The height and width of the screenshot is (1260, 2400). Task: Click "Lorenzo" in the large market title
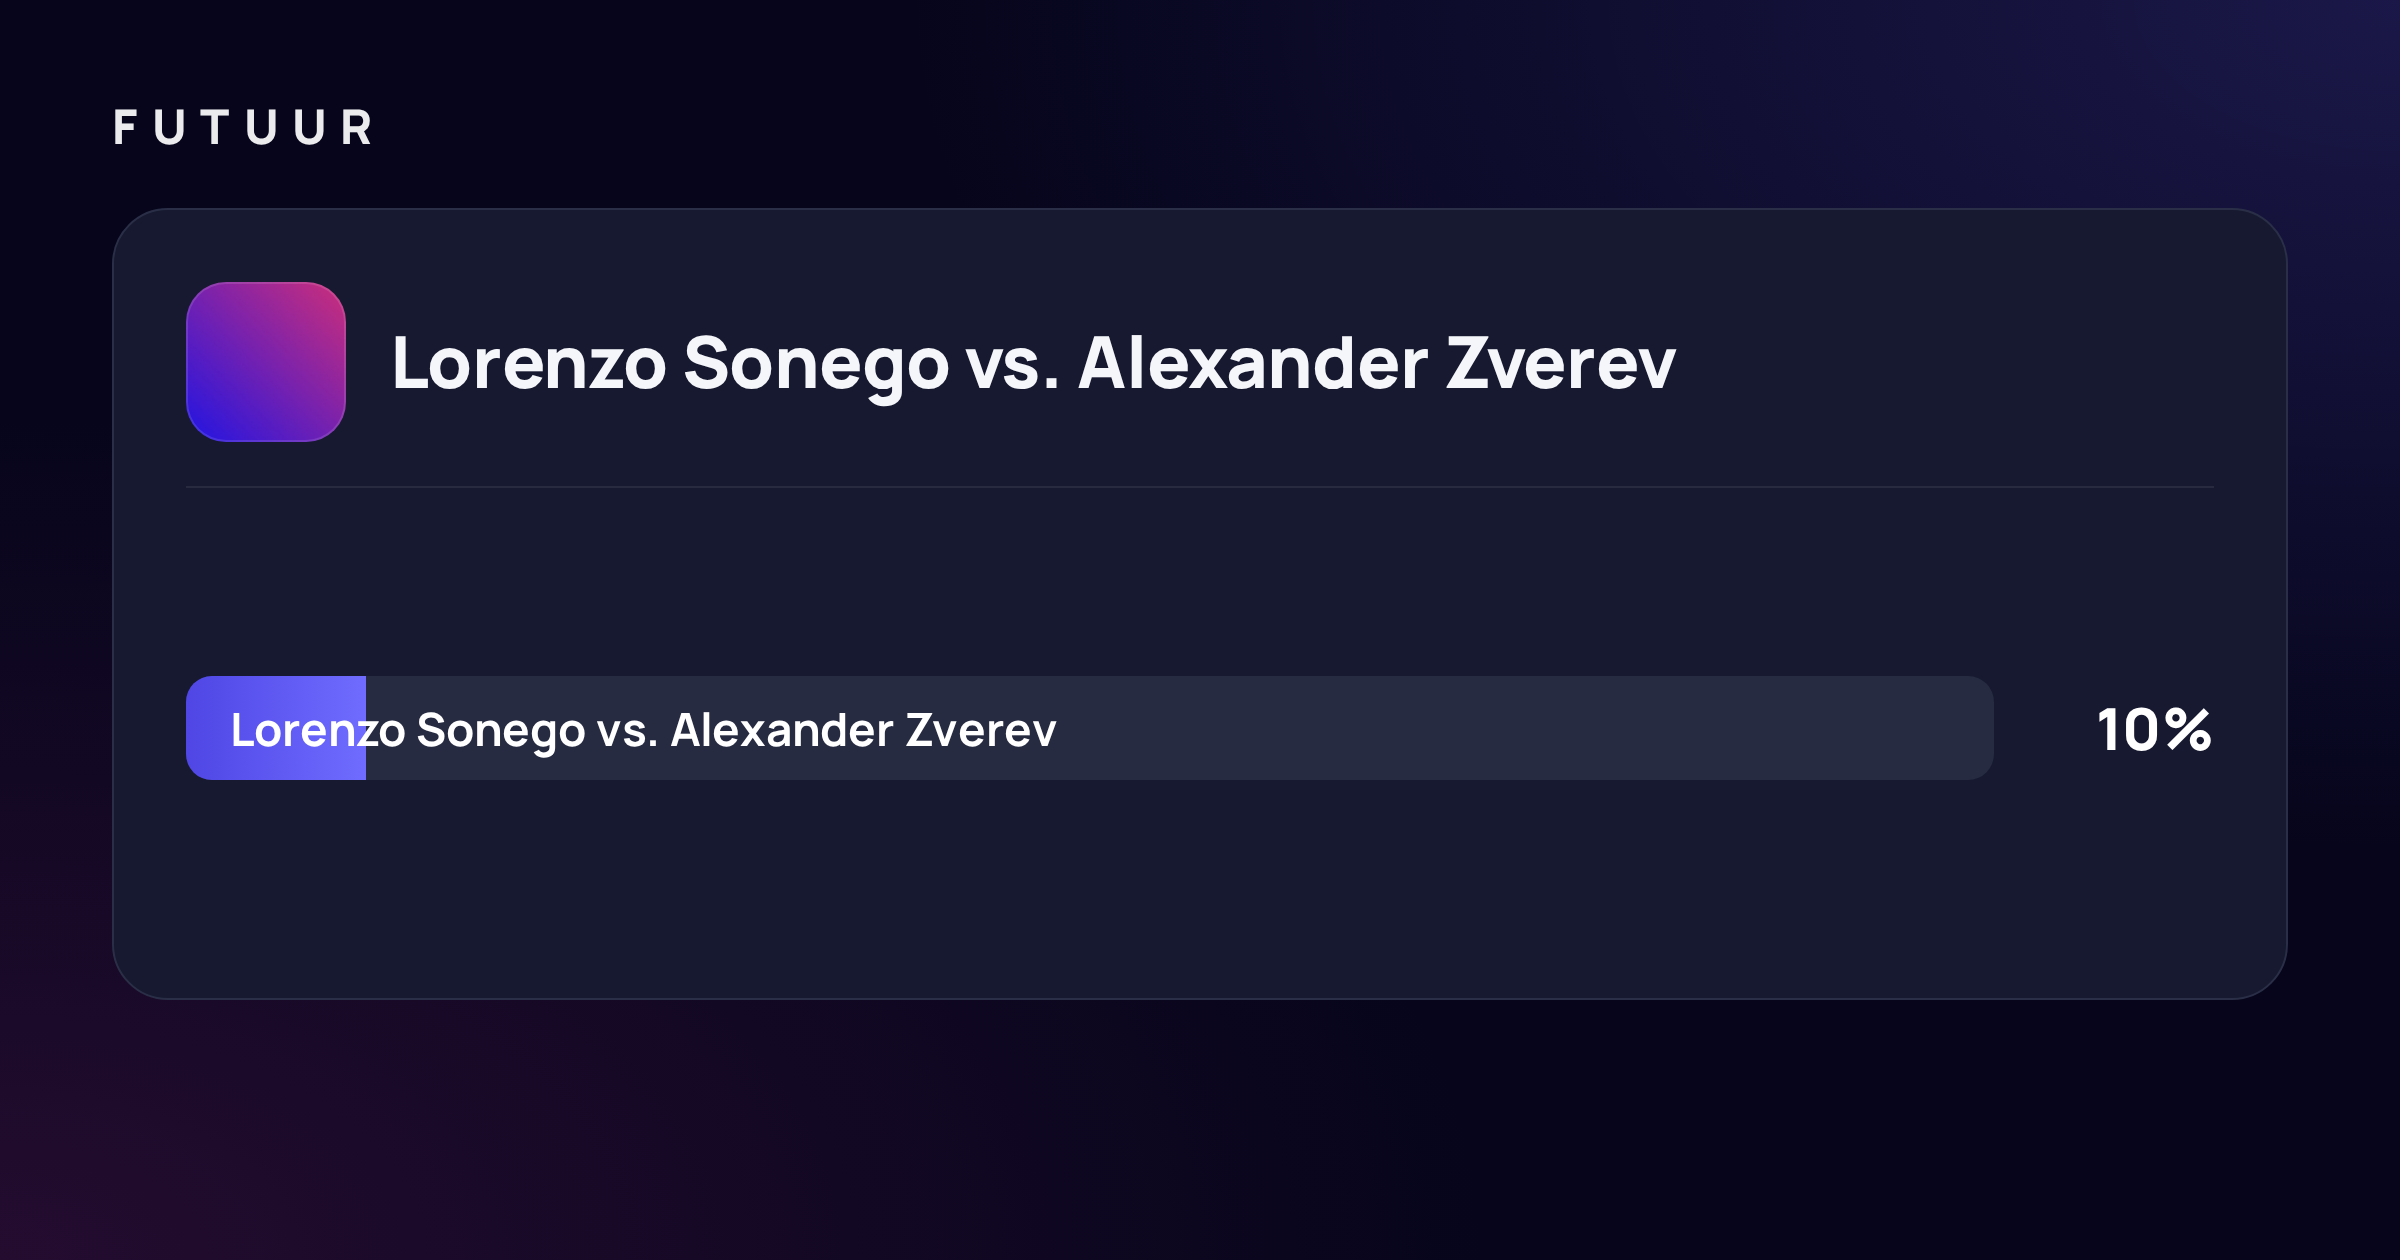(529, 363)
